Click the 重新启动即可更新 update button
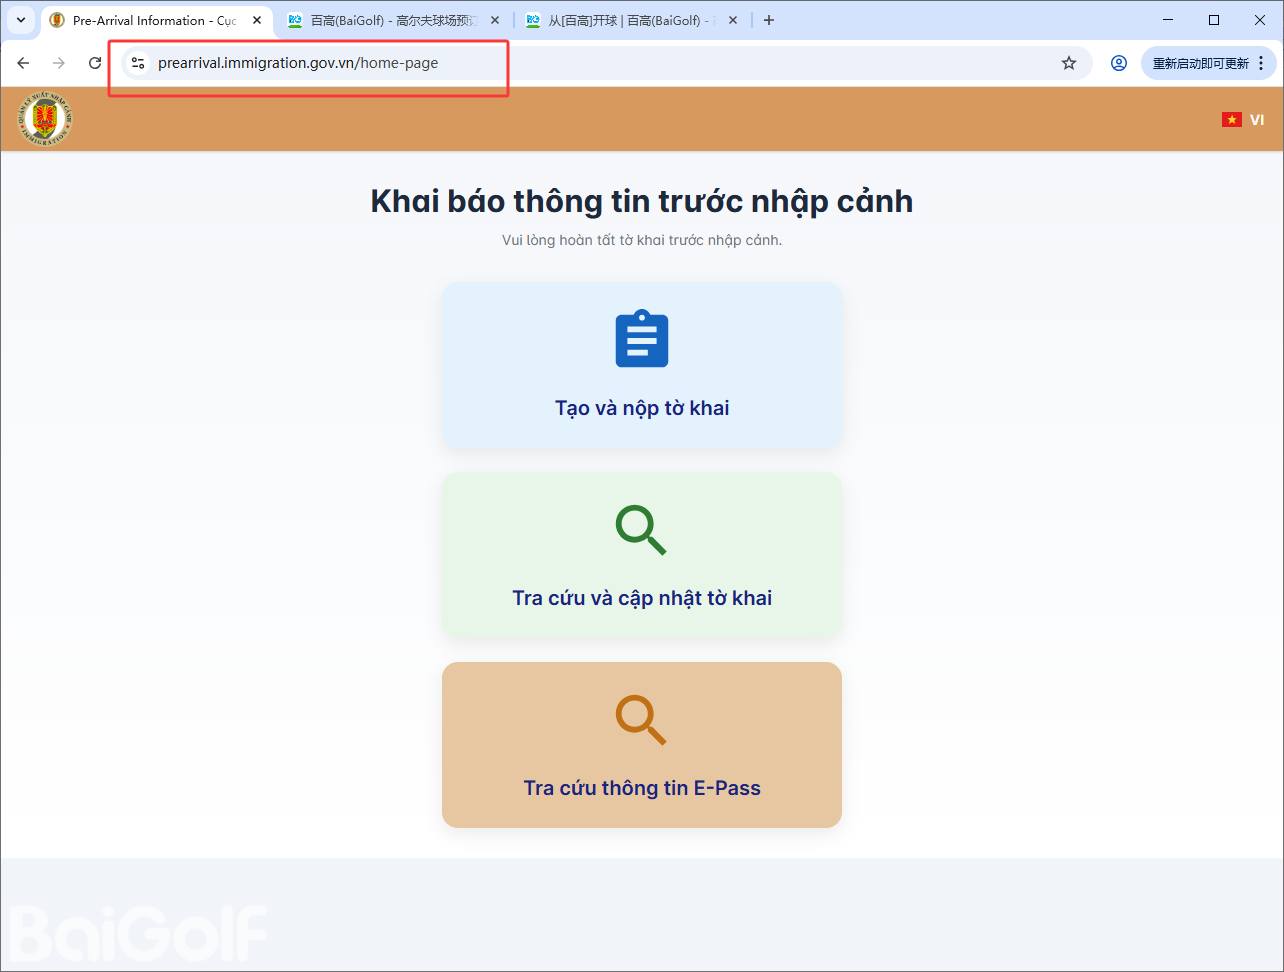The image size is (1284, 972). pos(1200,63)
